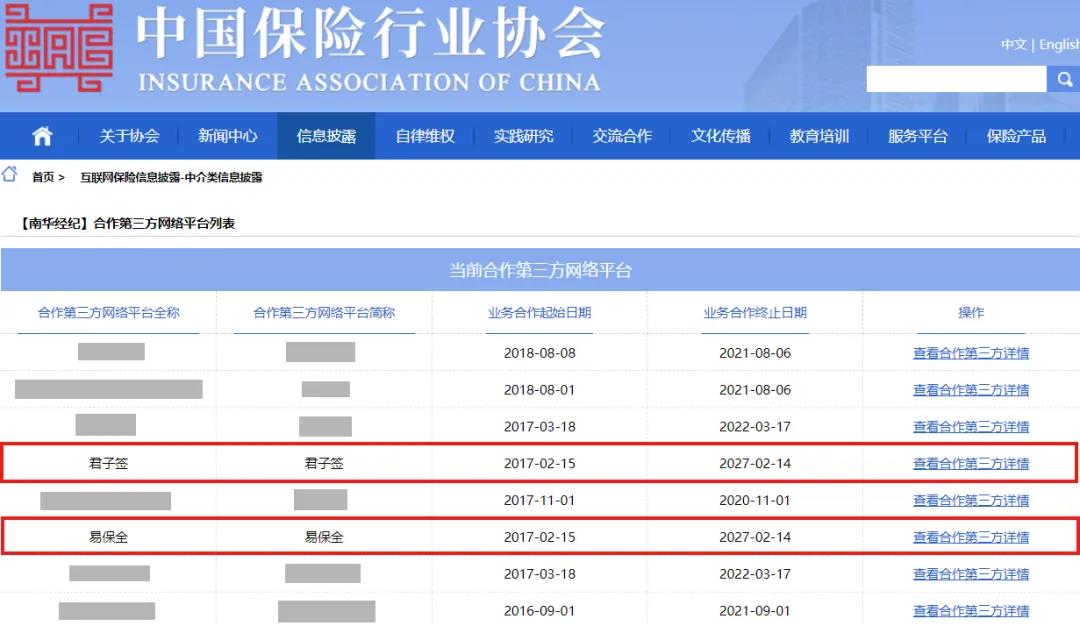This screenshot has height=626, width=1080.
Task: Switch language to 中文
Action: [x=1013, y=45]
